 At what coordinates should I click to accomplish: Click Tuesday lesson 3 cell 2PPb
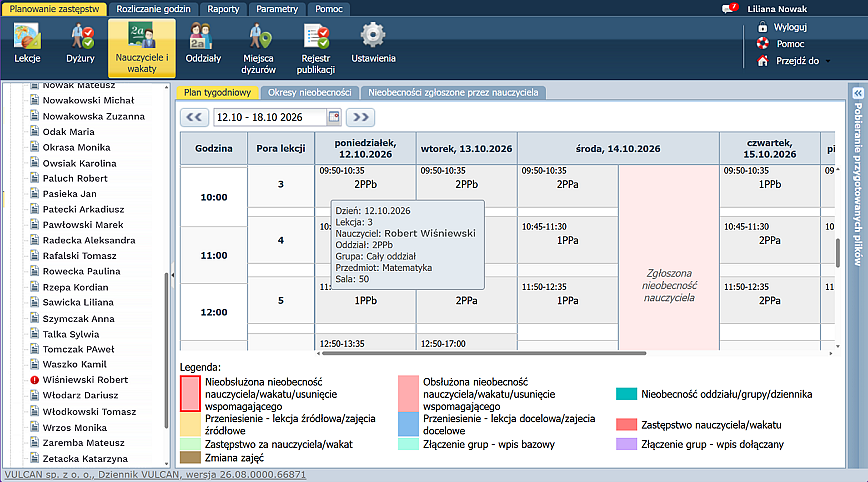click(x=466, y=185)
